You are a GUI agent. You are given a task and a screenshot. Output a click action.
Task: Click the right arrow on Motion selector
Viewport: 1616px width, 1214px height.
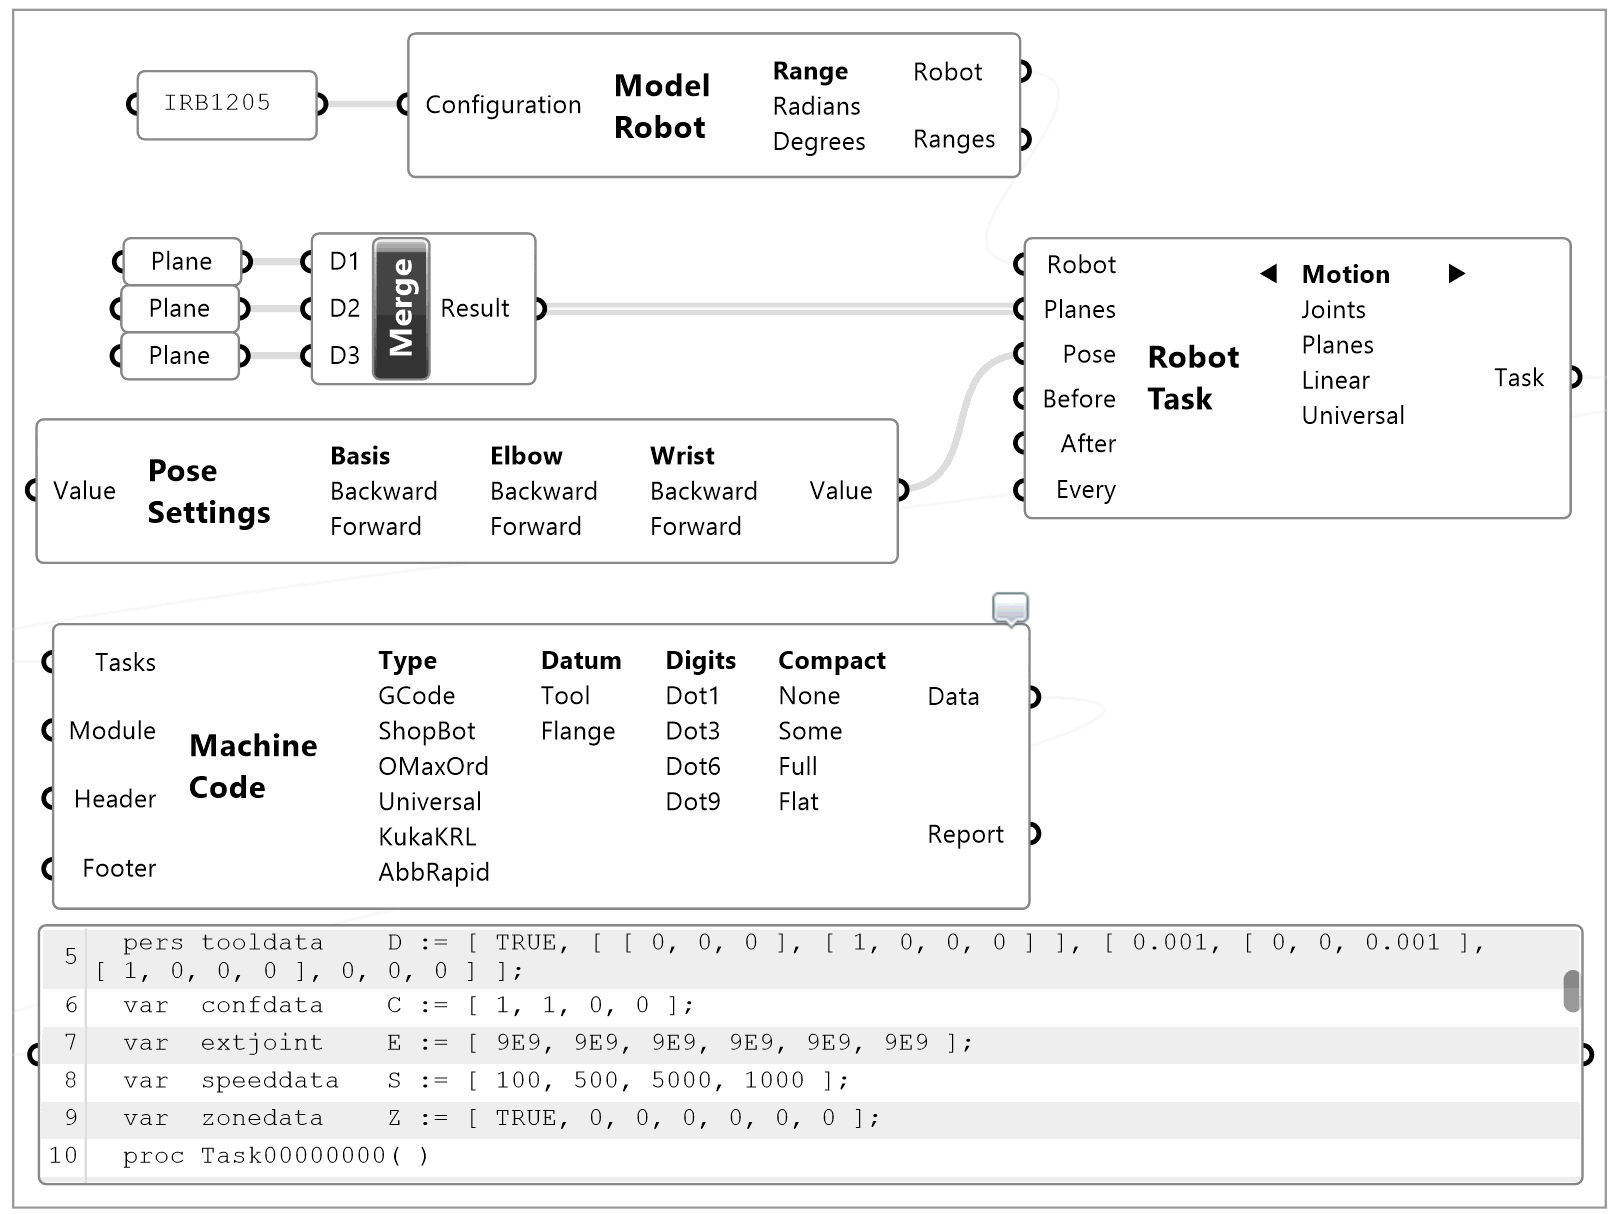click(x=1456, y=273)
